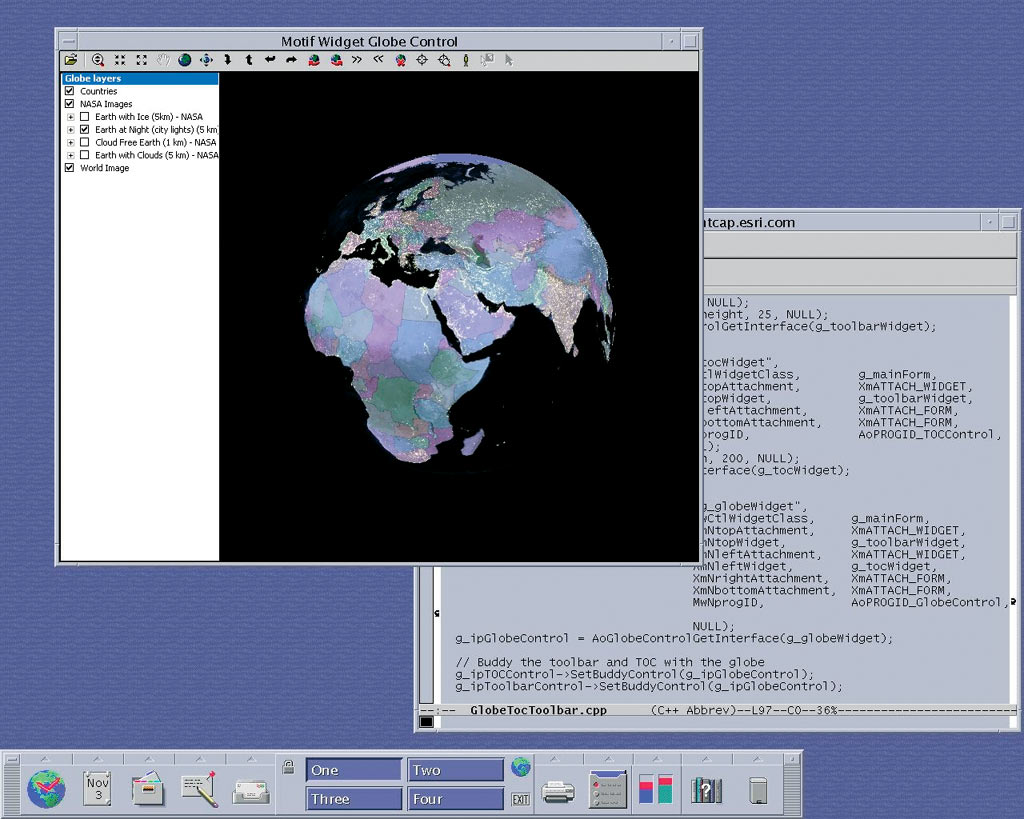Switch to workspace Three
1024x819 pixels.
click(x=353, y=799)
